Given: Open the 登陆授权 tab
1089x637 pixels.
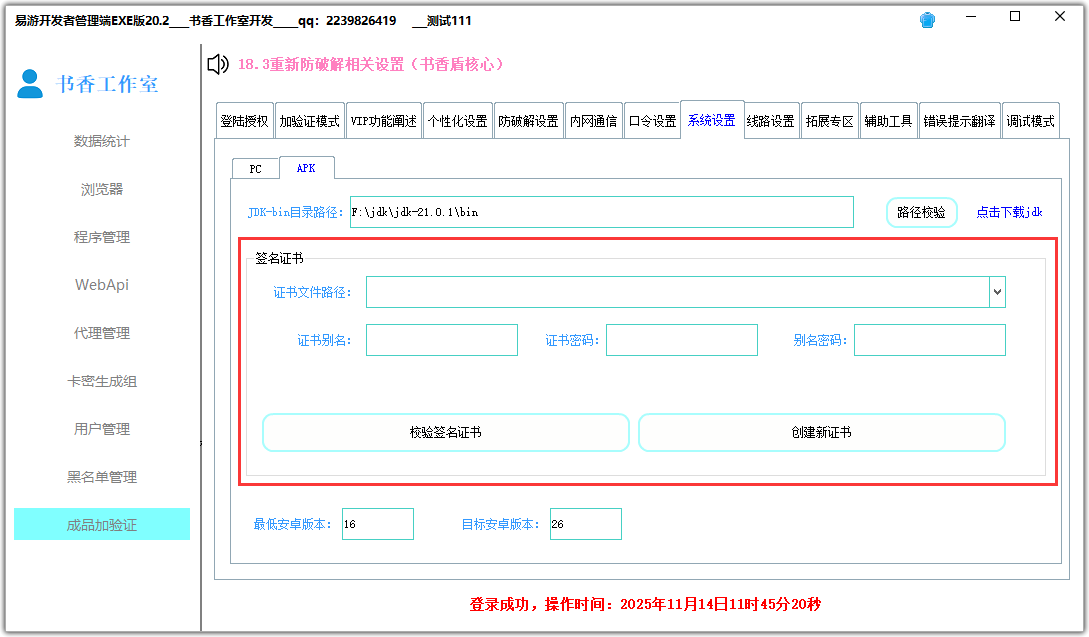Looking at the screenshot, I should coord(244,121).
